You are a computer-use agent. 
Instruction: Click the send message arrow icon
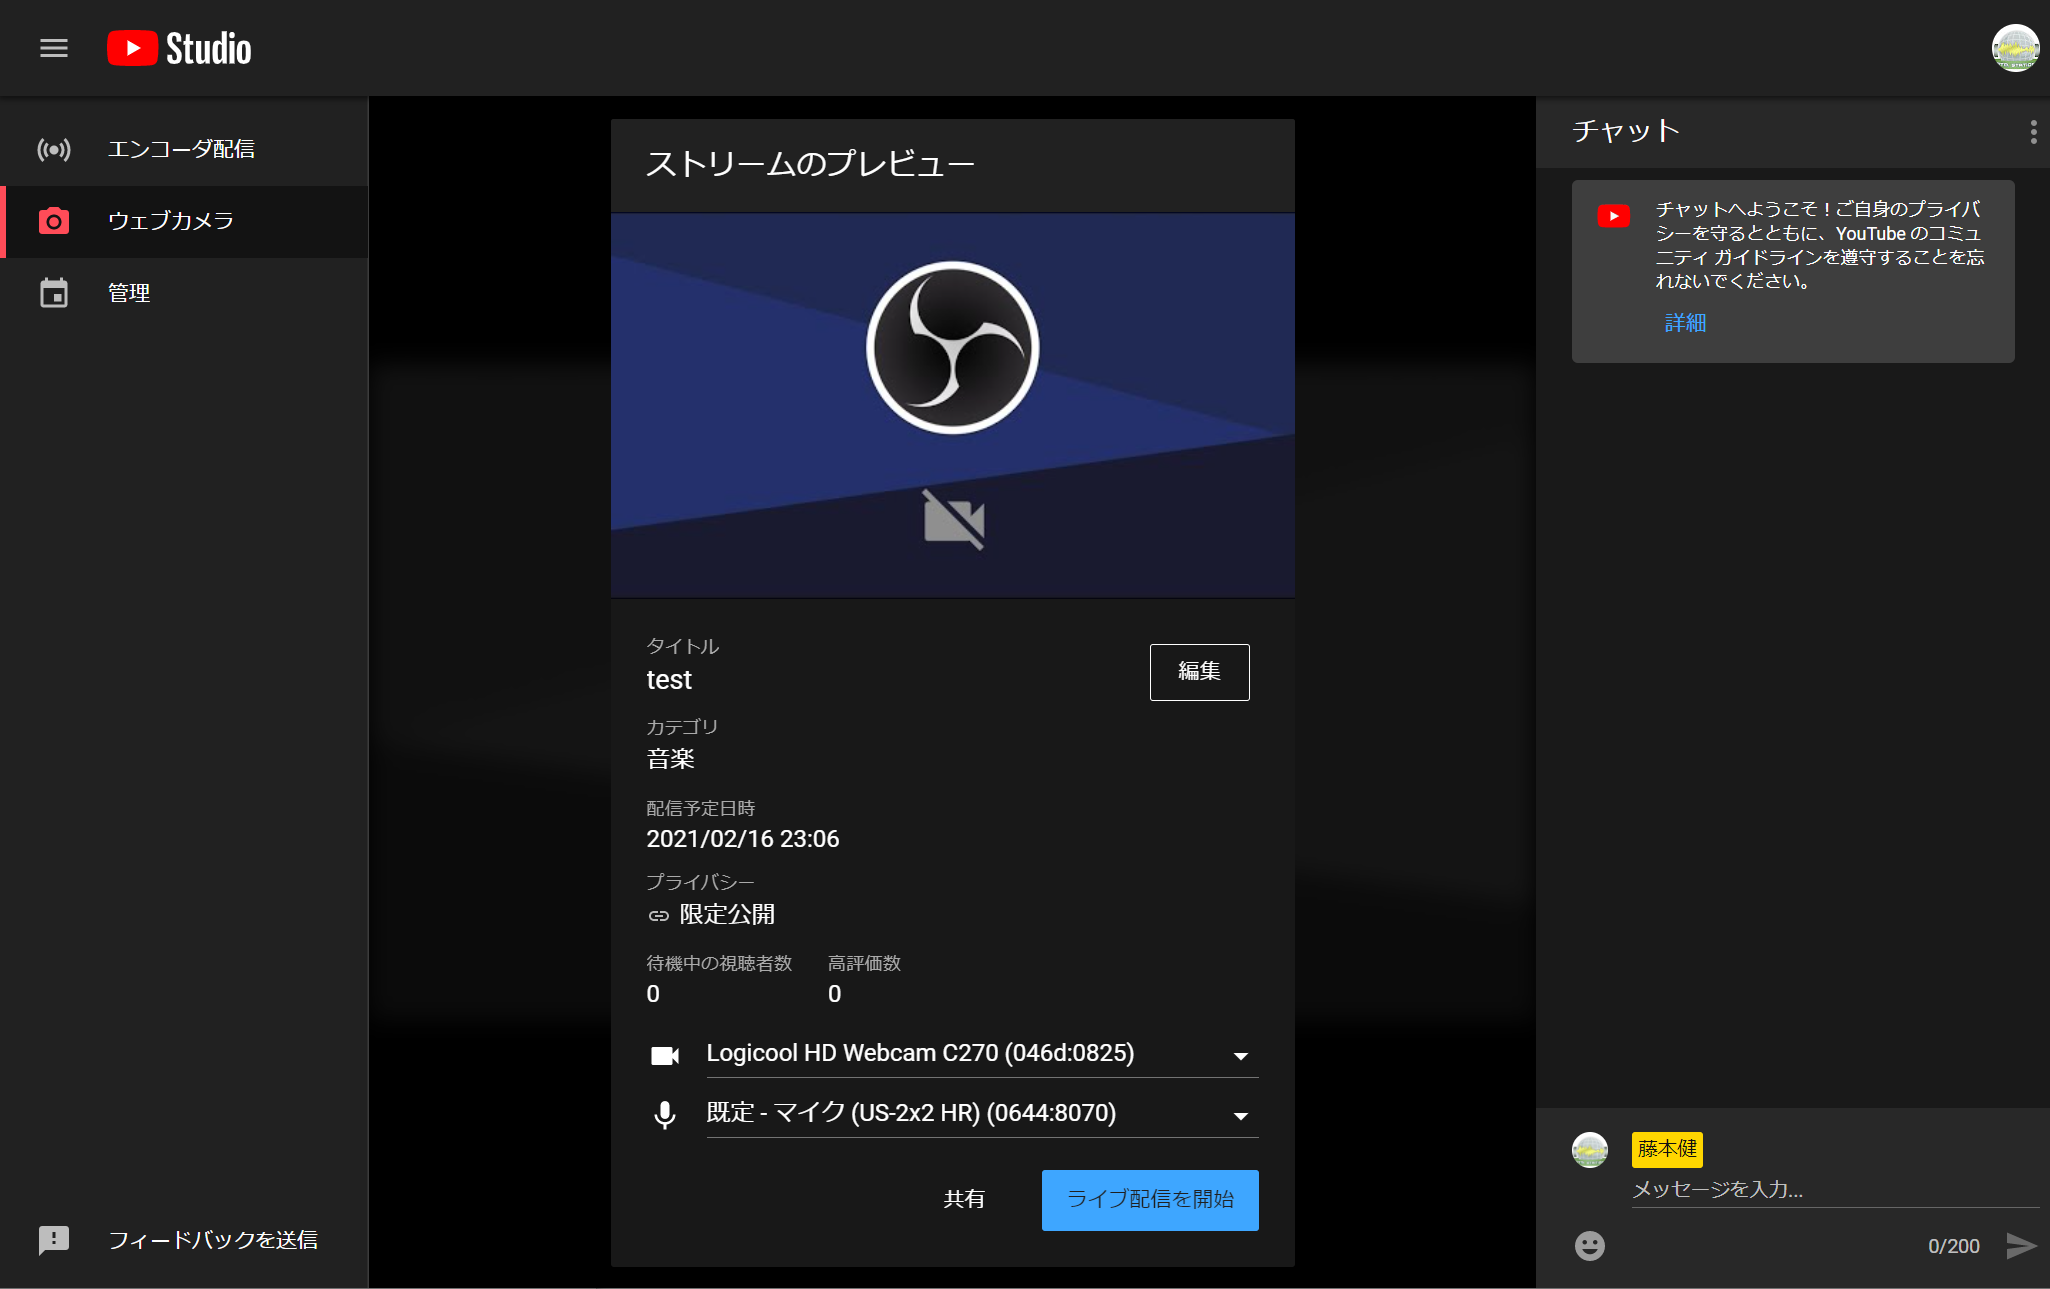click(2021, 1245)
